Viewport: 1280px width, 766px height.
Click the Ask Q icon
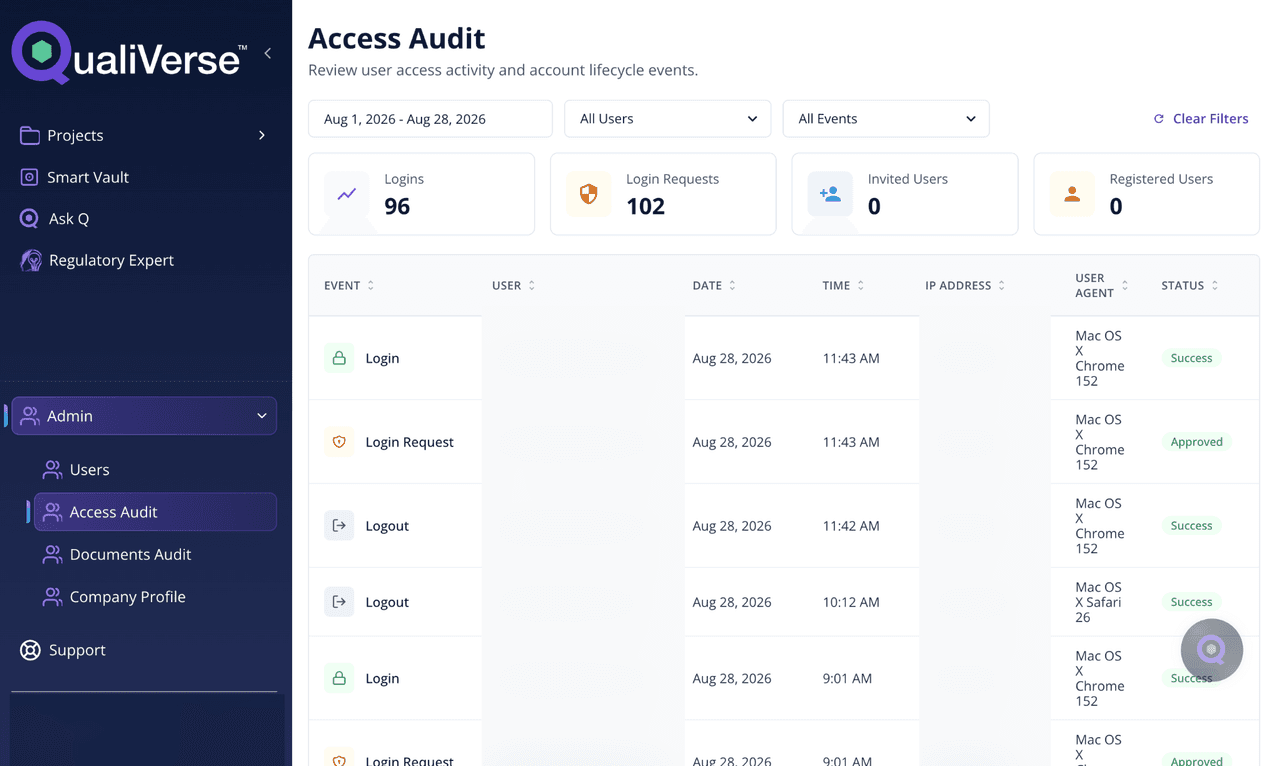(x=30, y=218)
